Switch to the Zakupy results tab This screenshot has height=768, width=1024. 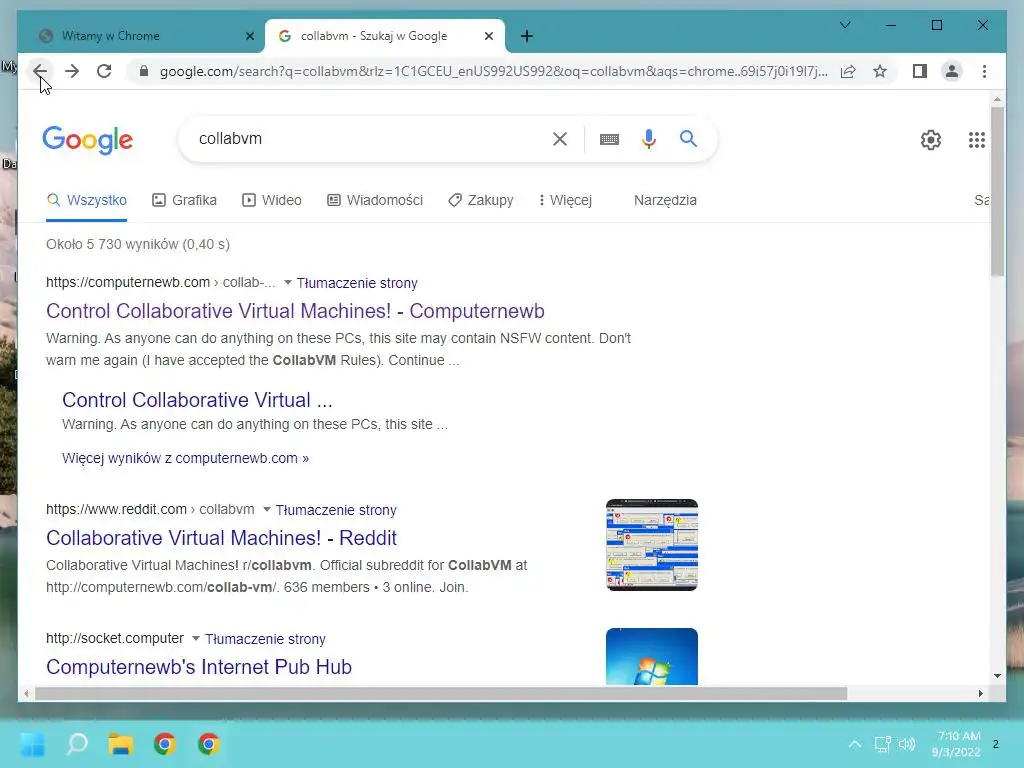coord(481,200)
